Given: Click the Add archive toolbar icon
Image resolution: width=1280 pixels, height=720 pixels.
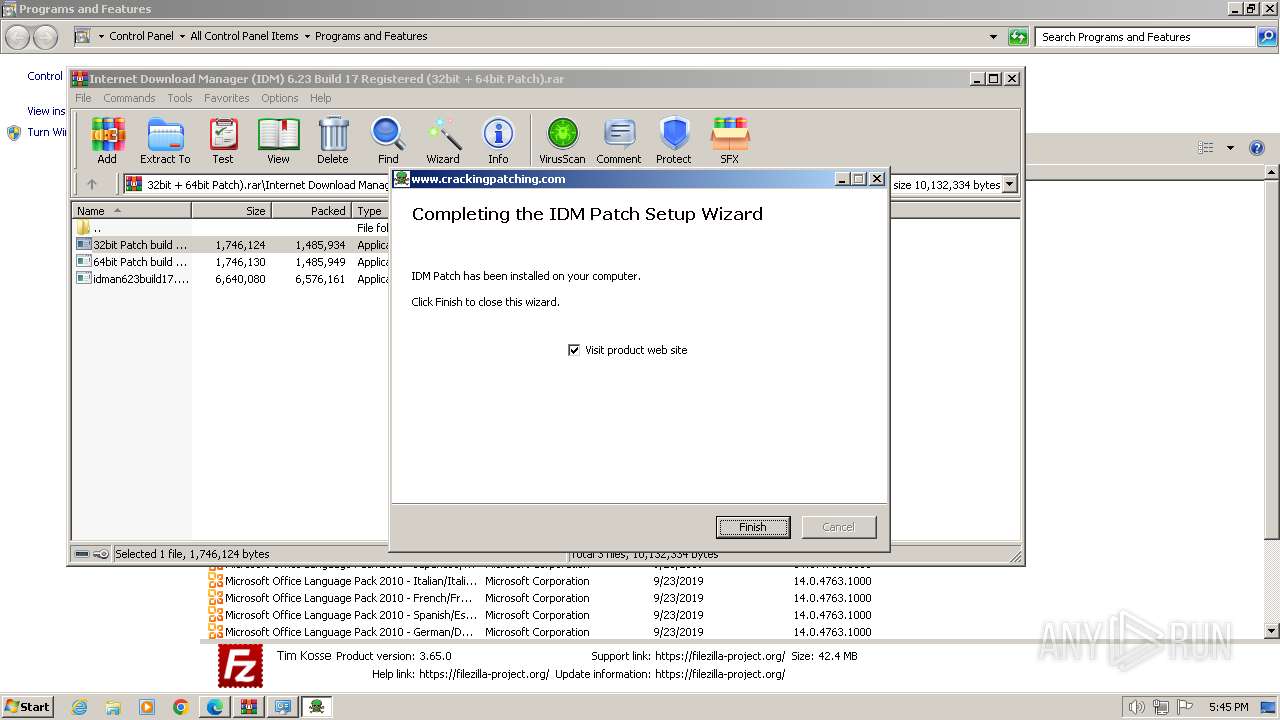Looking at the screenshot, I should (107, 140).
